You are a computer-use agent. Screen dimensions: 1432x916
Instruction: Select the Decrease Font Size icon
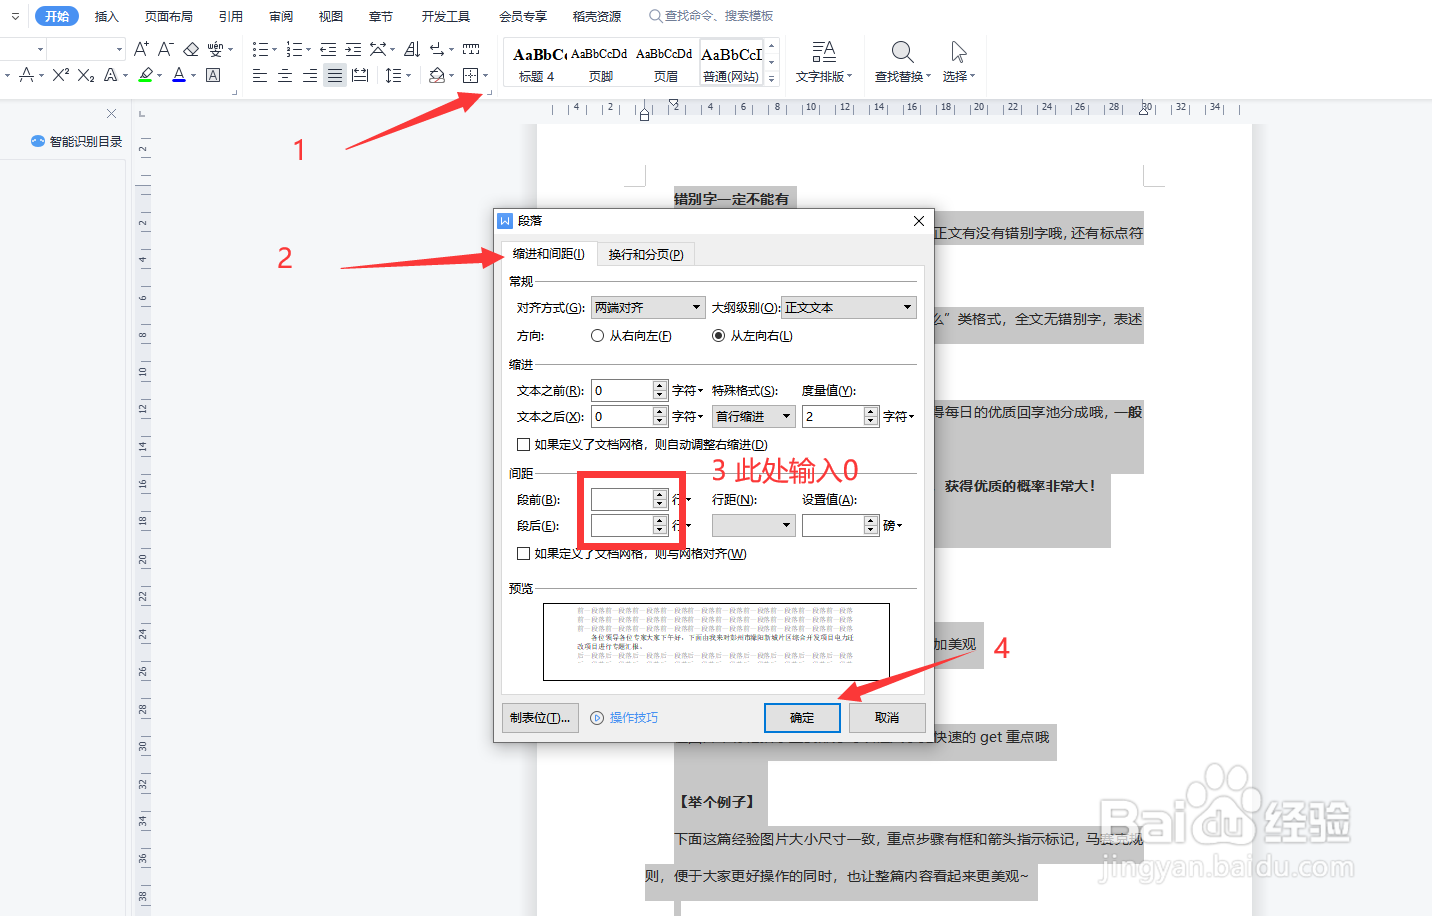pyautogui.click(x=164, y=47)
